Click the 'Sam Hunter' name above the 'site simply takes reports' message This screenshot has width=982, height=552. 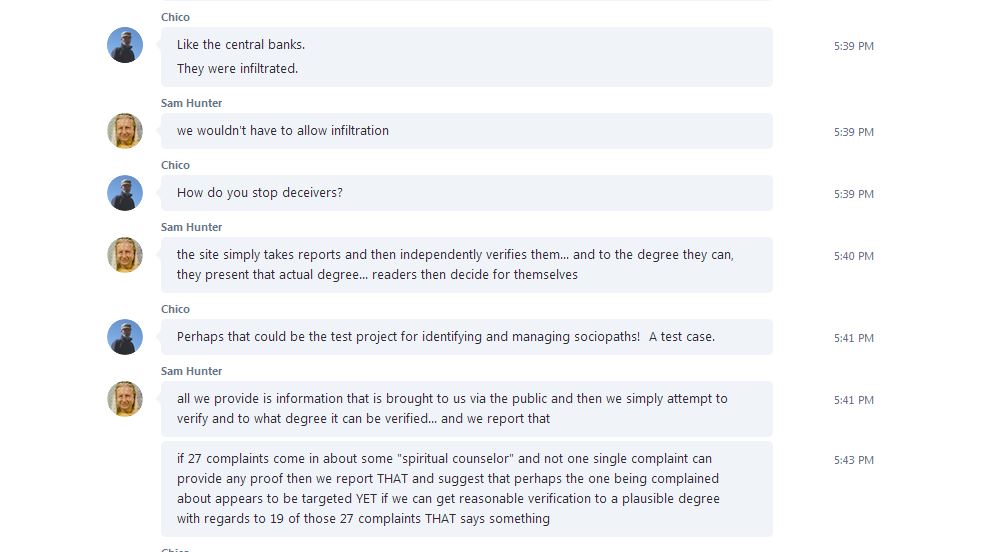click(191, 227)
